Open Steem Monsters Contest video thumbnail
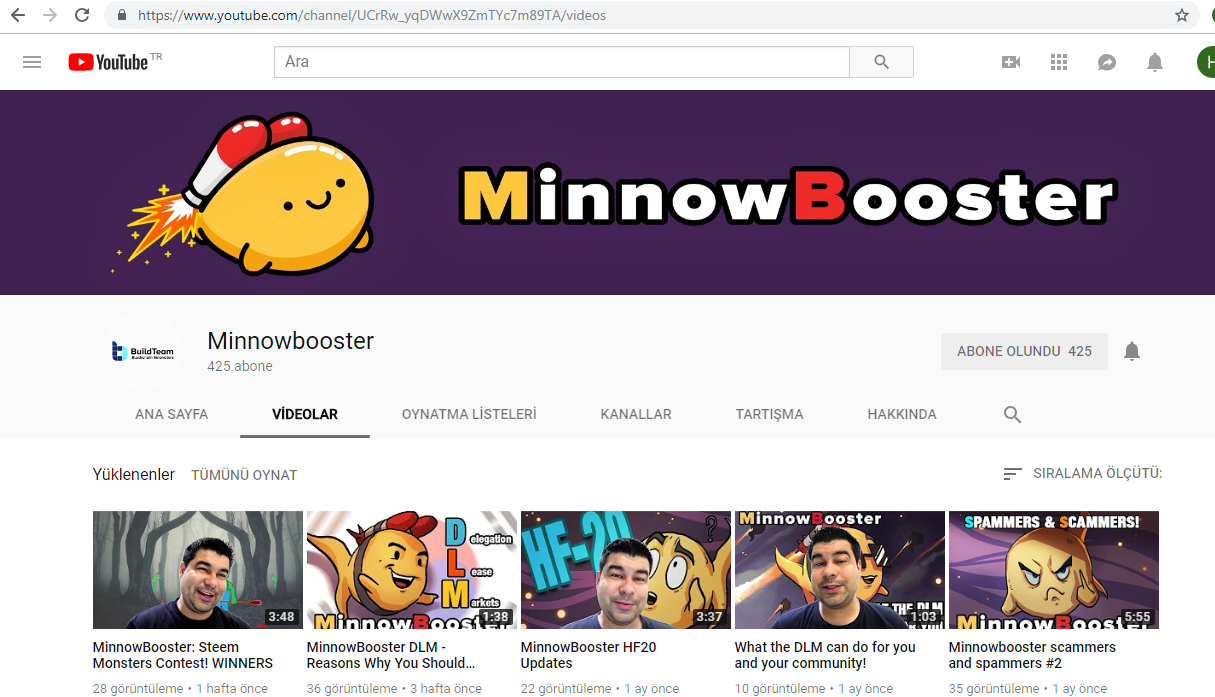Screen dimensions: 1215x697 [198, 570]
